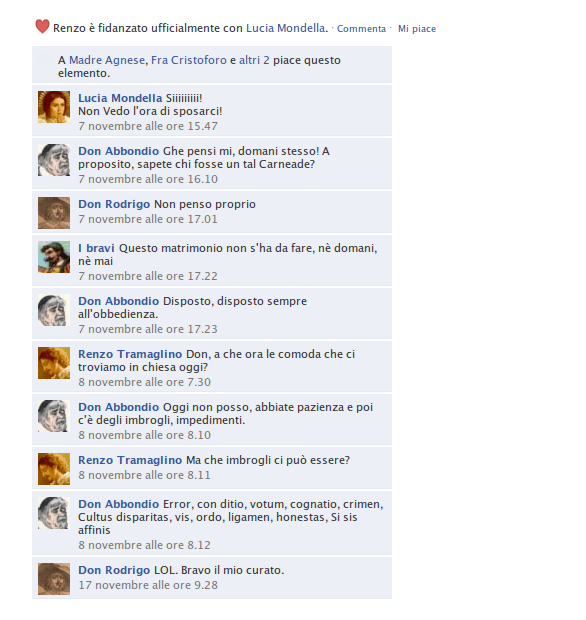This screenshot has width=586, height=620.
Task: Click Lucia Mondella name in first comment
Action: point(120,98)
